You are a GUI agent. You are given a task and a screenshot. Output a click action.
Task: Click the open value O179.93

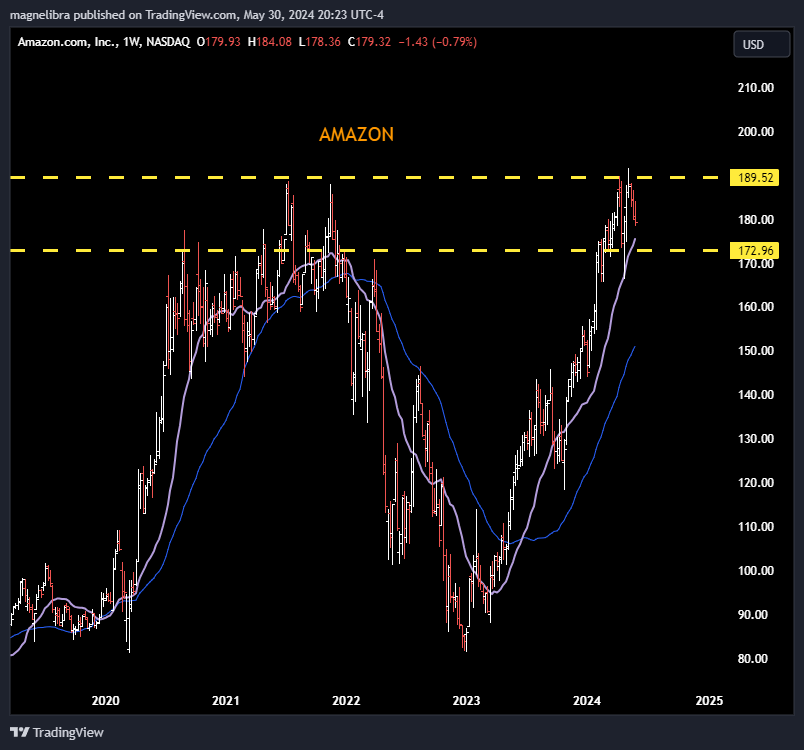point(218,42)
